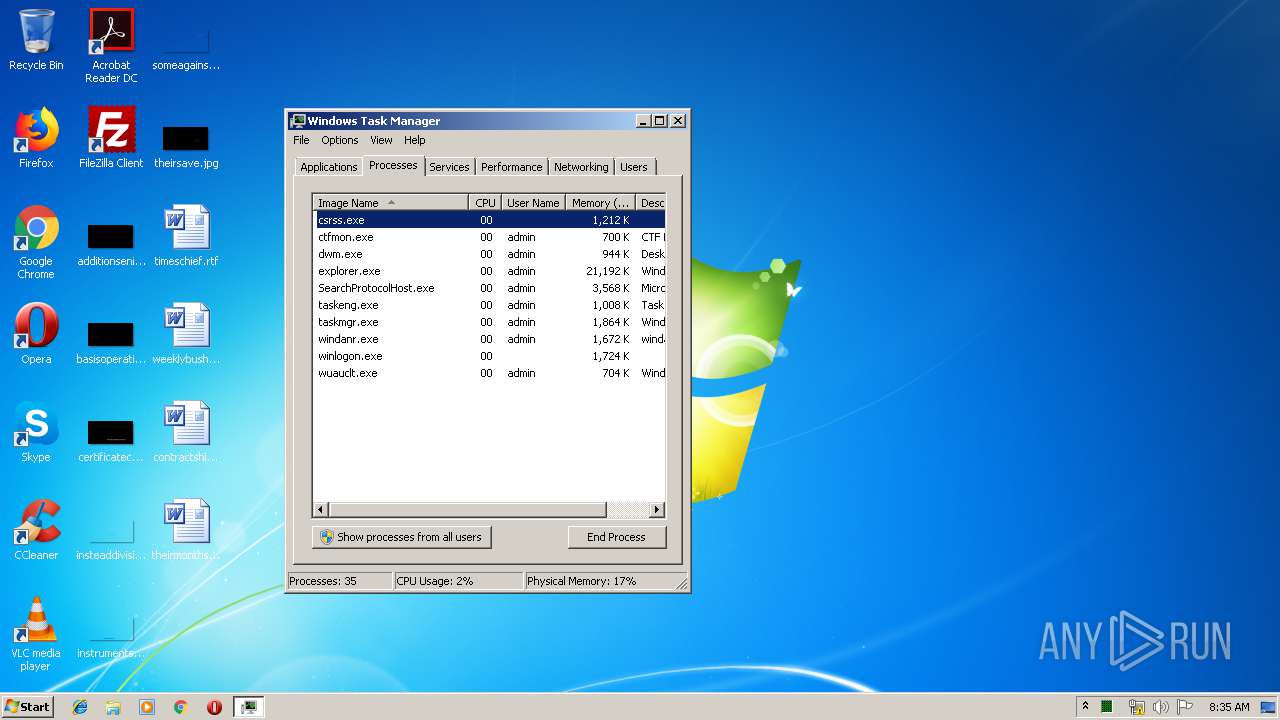Screen dimensions: 1280x720
Task: Click Show processes from all users
Action: click(401, 537)
